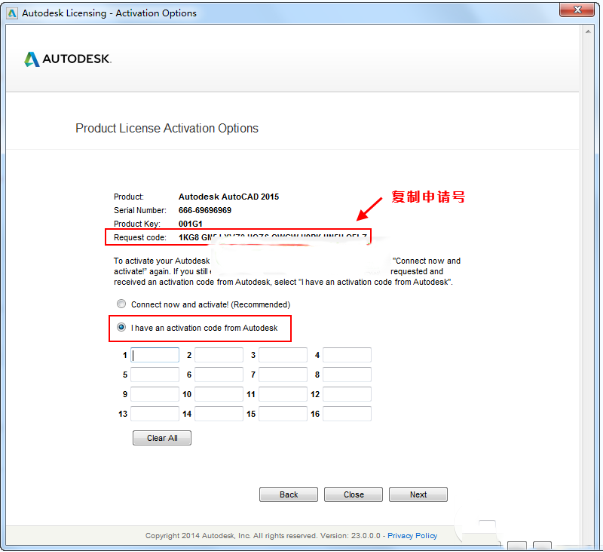This screenshot has height=552, width=603.
Task: Focus activation code field 8
Action: pos(347,374)
